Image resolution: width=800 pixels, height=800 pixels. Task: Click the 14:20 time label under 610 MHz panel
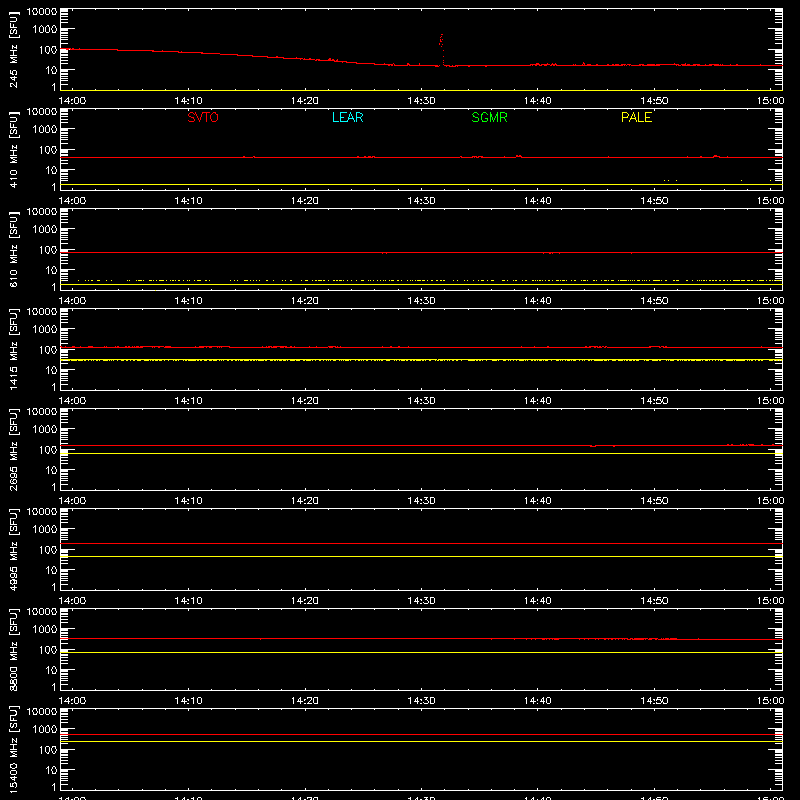[x=305, y=301]
